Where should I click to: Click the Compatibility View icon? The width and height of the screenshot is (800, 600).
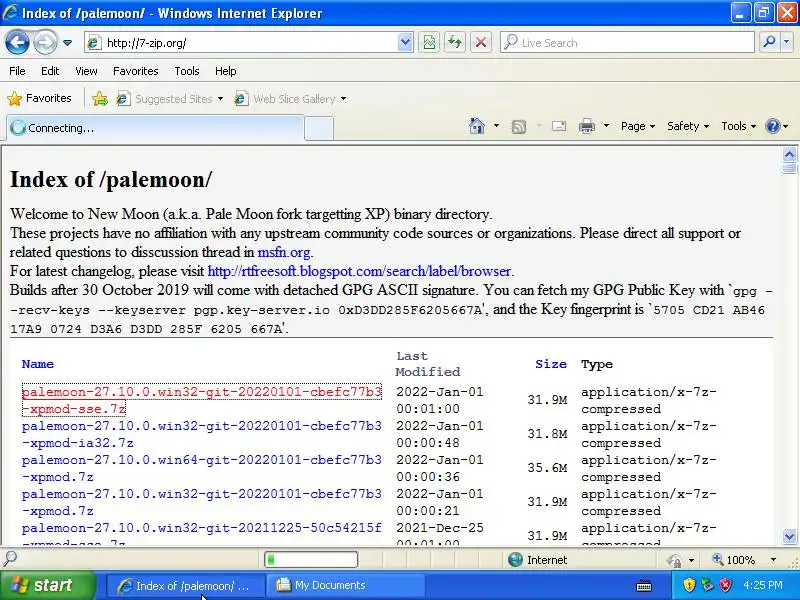[429, 43]
